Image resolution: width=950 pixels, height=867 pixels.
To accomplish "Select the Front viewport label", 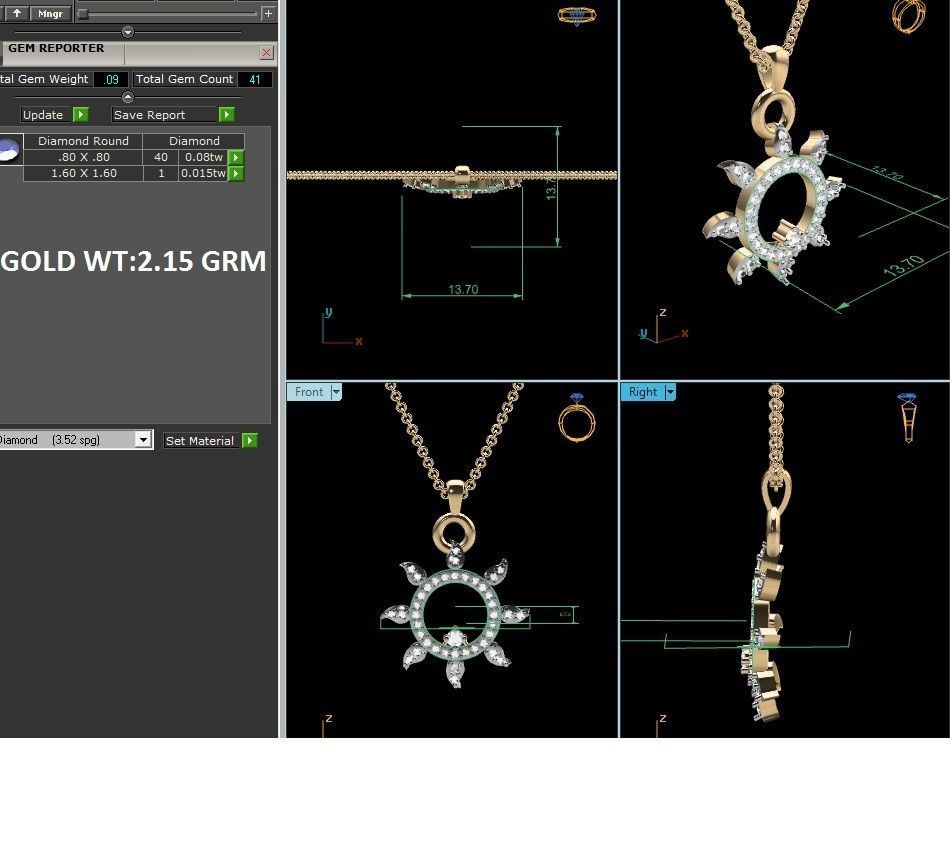I will point(308,392).
